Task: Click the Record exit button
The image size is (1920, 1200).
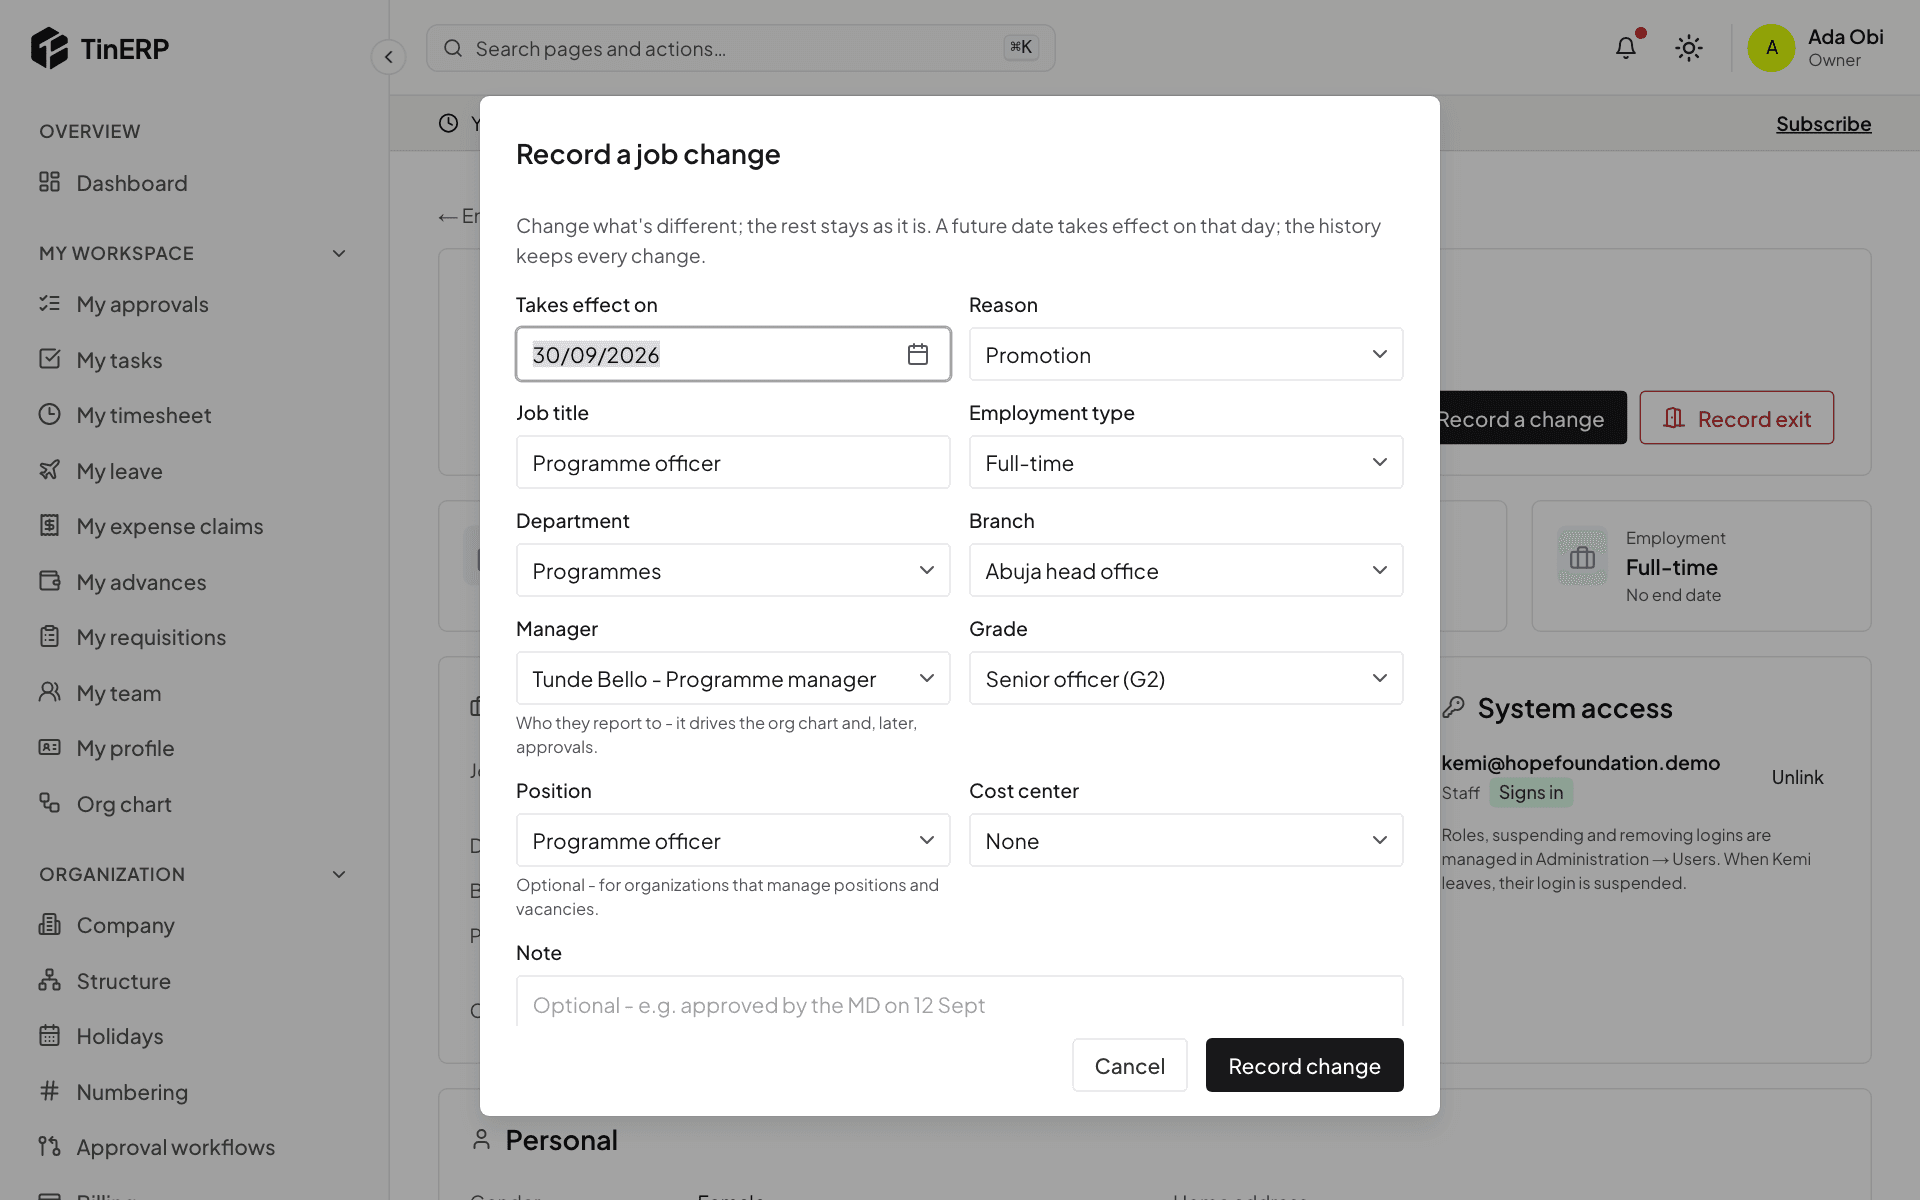Action: pyautogui.click(x=1736, y=418)
